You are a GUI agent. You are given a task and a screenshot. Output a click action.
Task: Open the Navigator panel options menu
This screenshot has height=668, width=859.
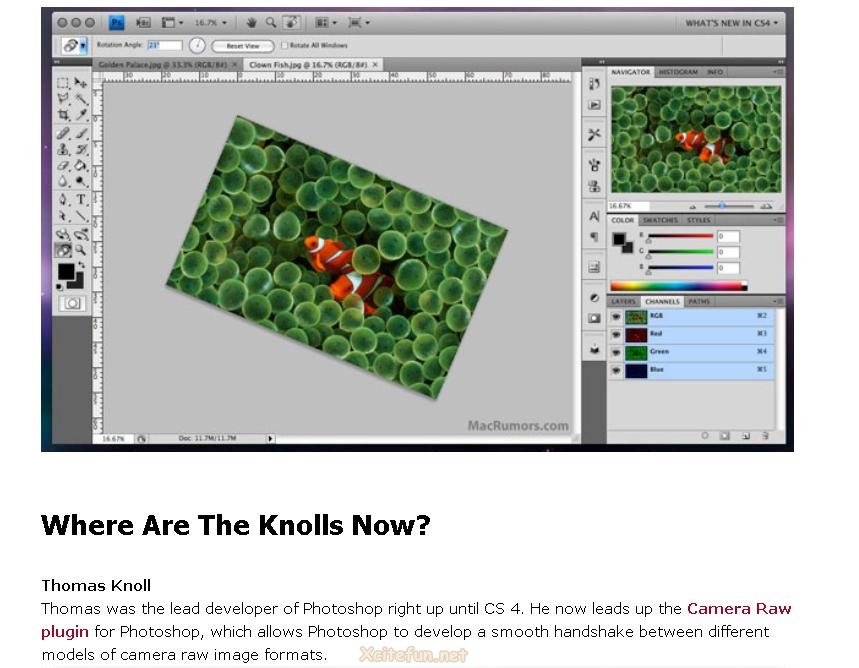coord(778,72)
